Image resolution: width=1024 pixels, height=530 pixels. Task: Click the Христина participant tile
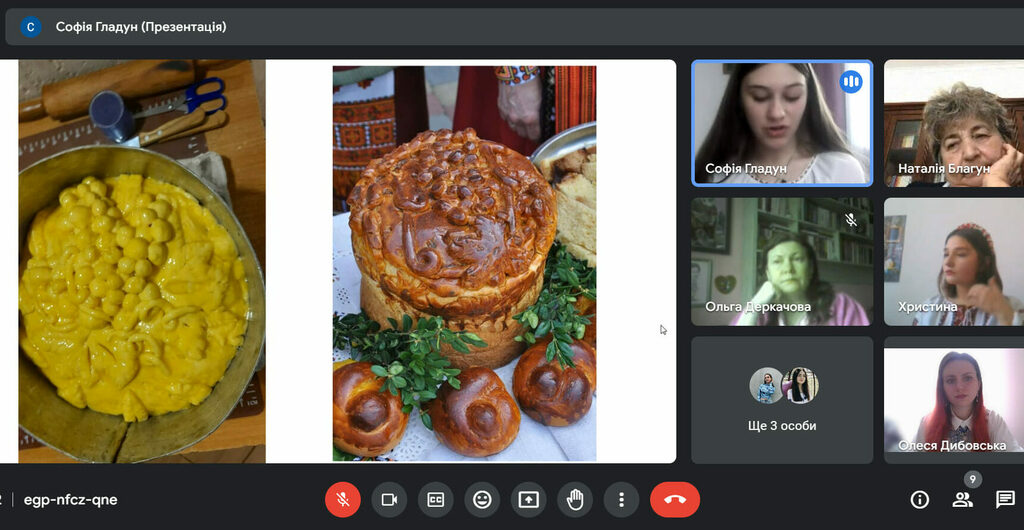click(953, 261)
